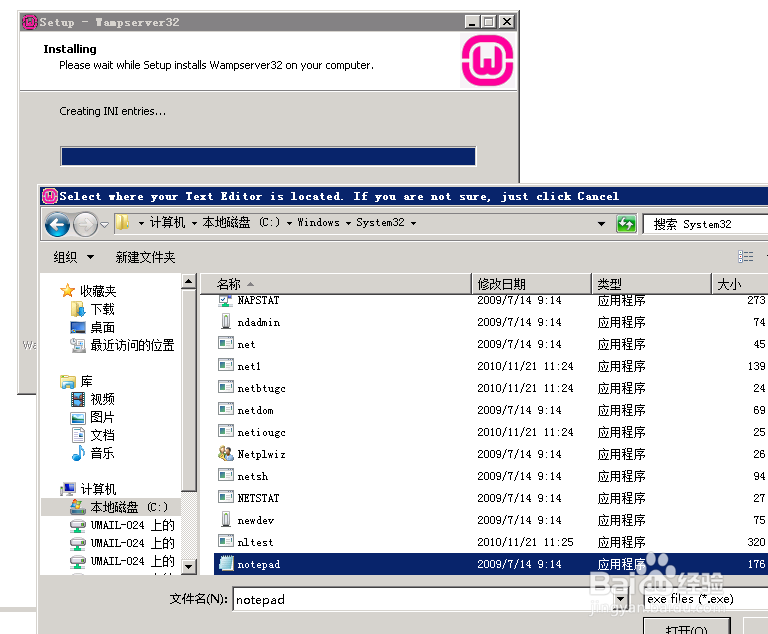
Task: Open 文档 library
Action: pos(102,435)
